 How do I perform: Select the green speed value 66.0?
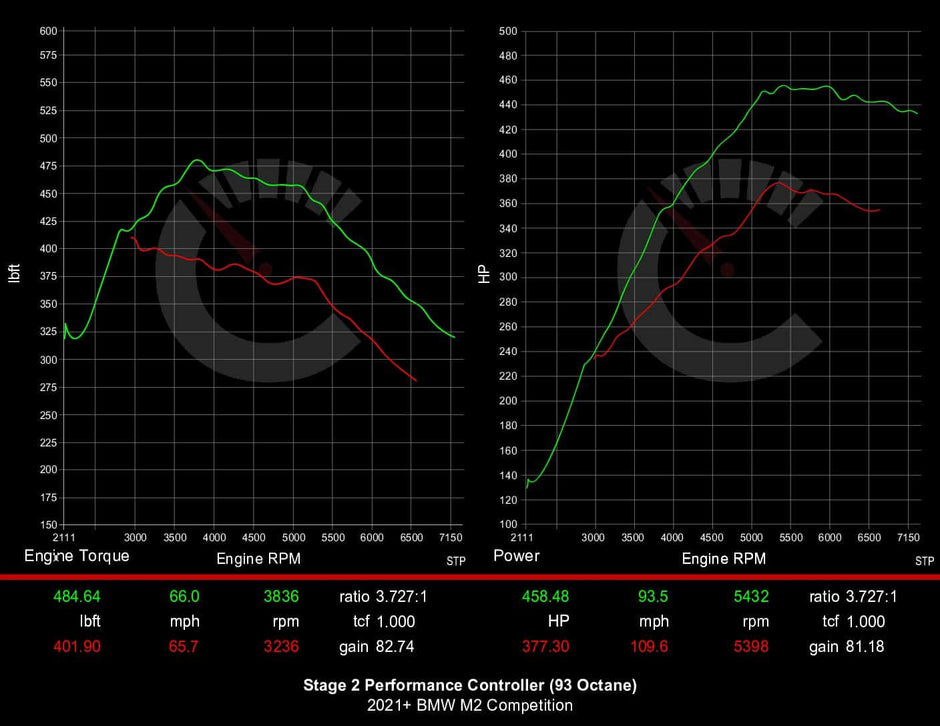pos(184,597)
